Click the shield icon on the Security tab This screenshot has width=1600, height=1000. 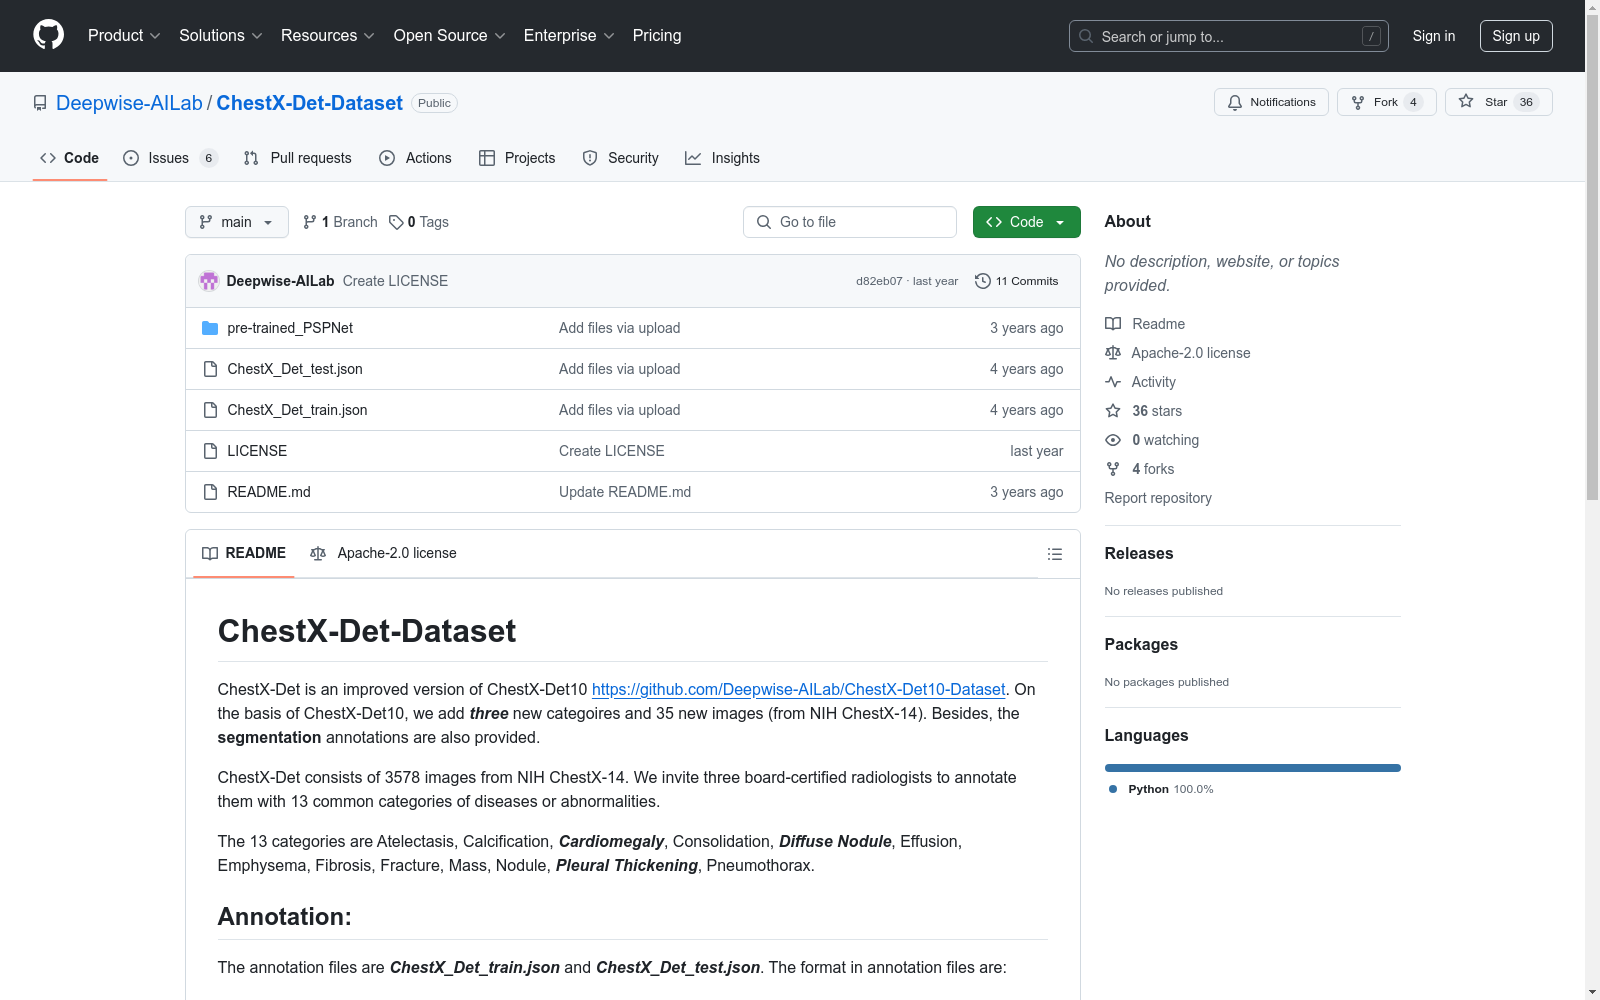coord(590,158)
